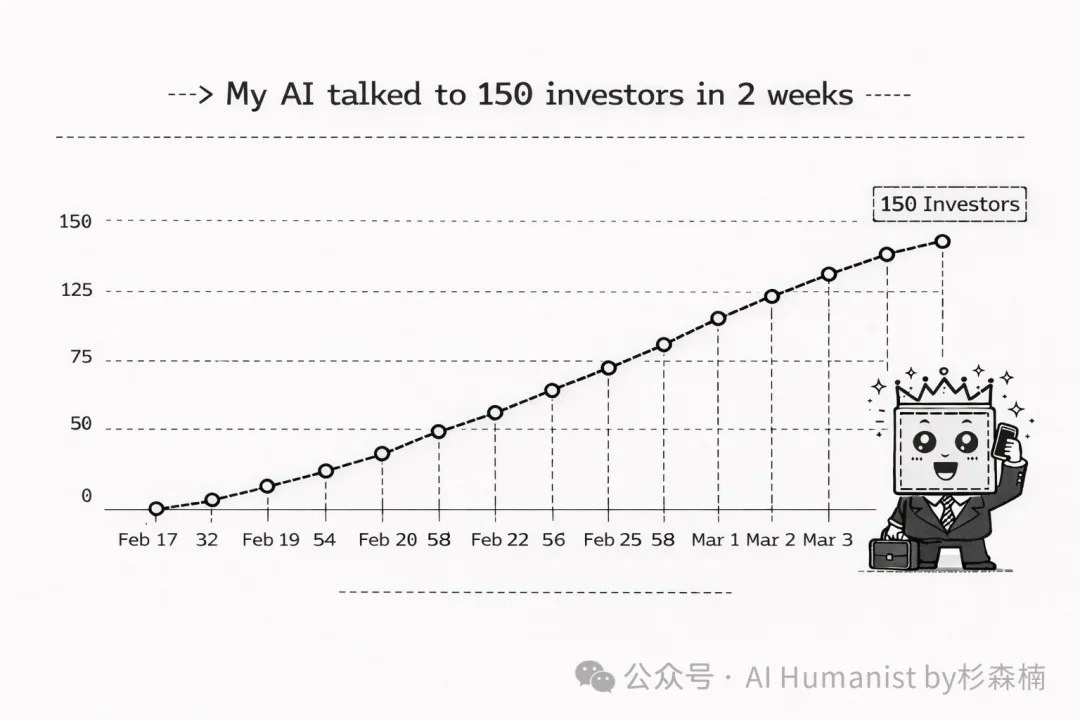Click the robot's necktie
1080x720 pixels.
pos(946,512)
